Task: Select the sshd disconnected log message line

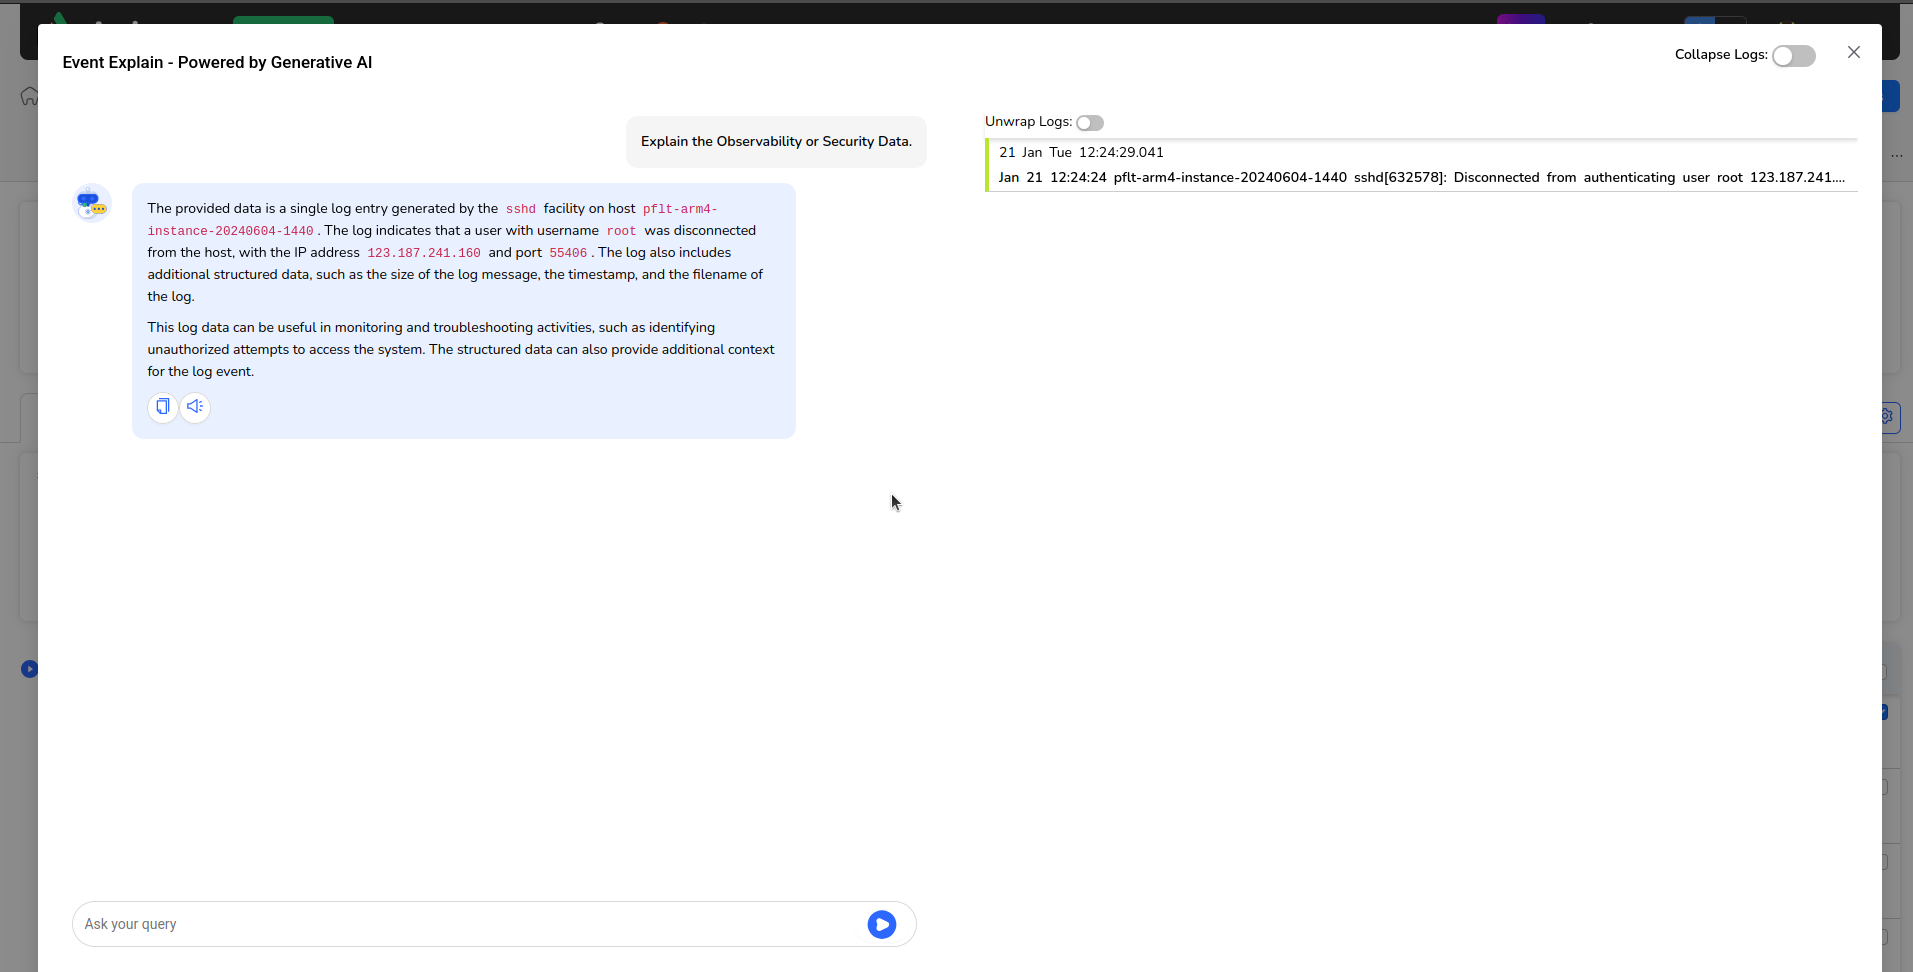Action: coord(1420,178)
